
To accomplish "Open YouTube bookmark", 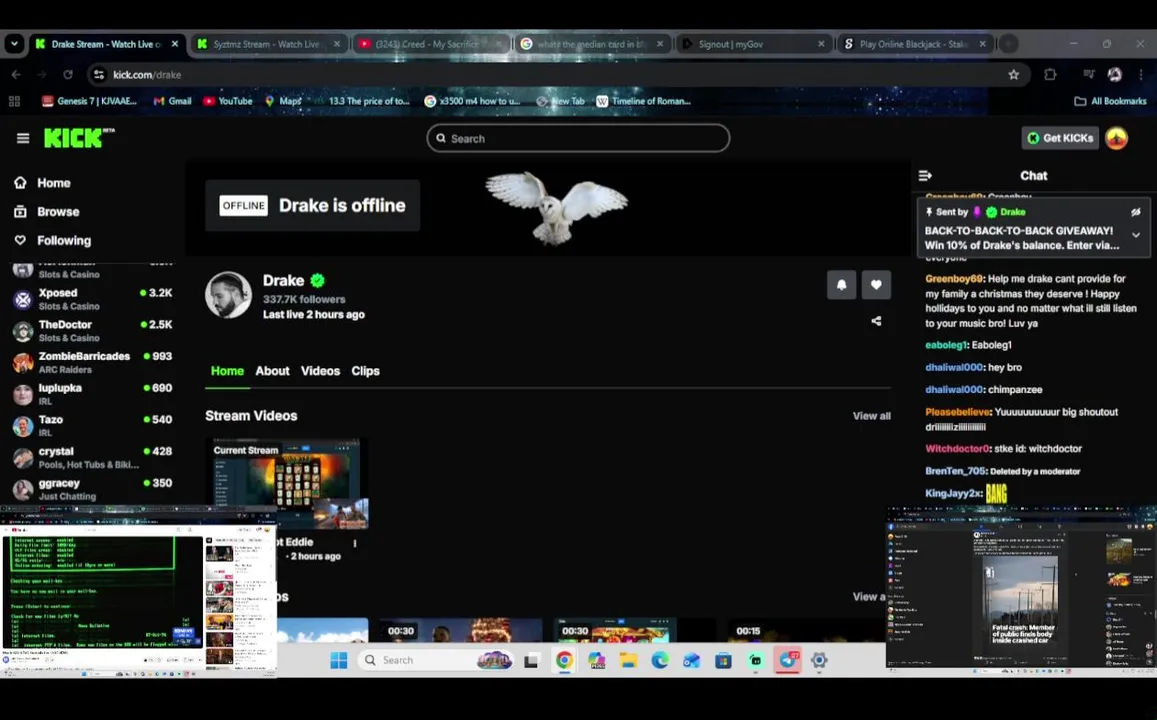I will 228,101.
